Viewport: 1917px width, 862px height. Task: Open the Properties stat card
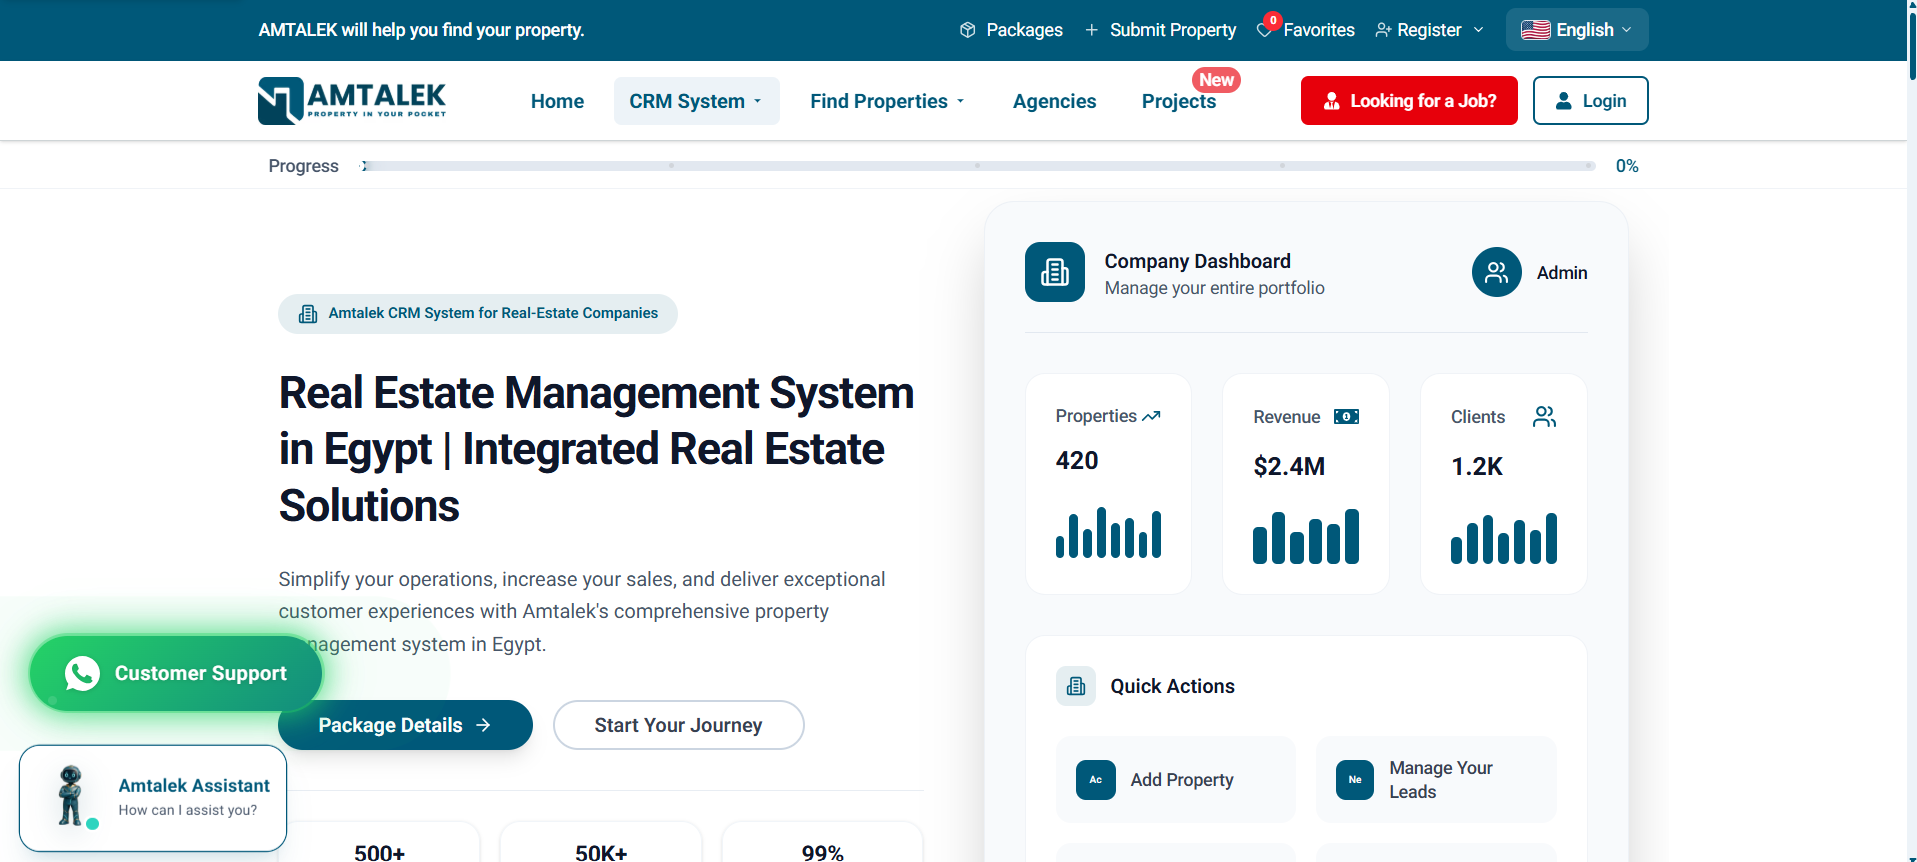click(x=1108, y=484)
